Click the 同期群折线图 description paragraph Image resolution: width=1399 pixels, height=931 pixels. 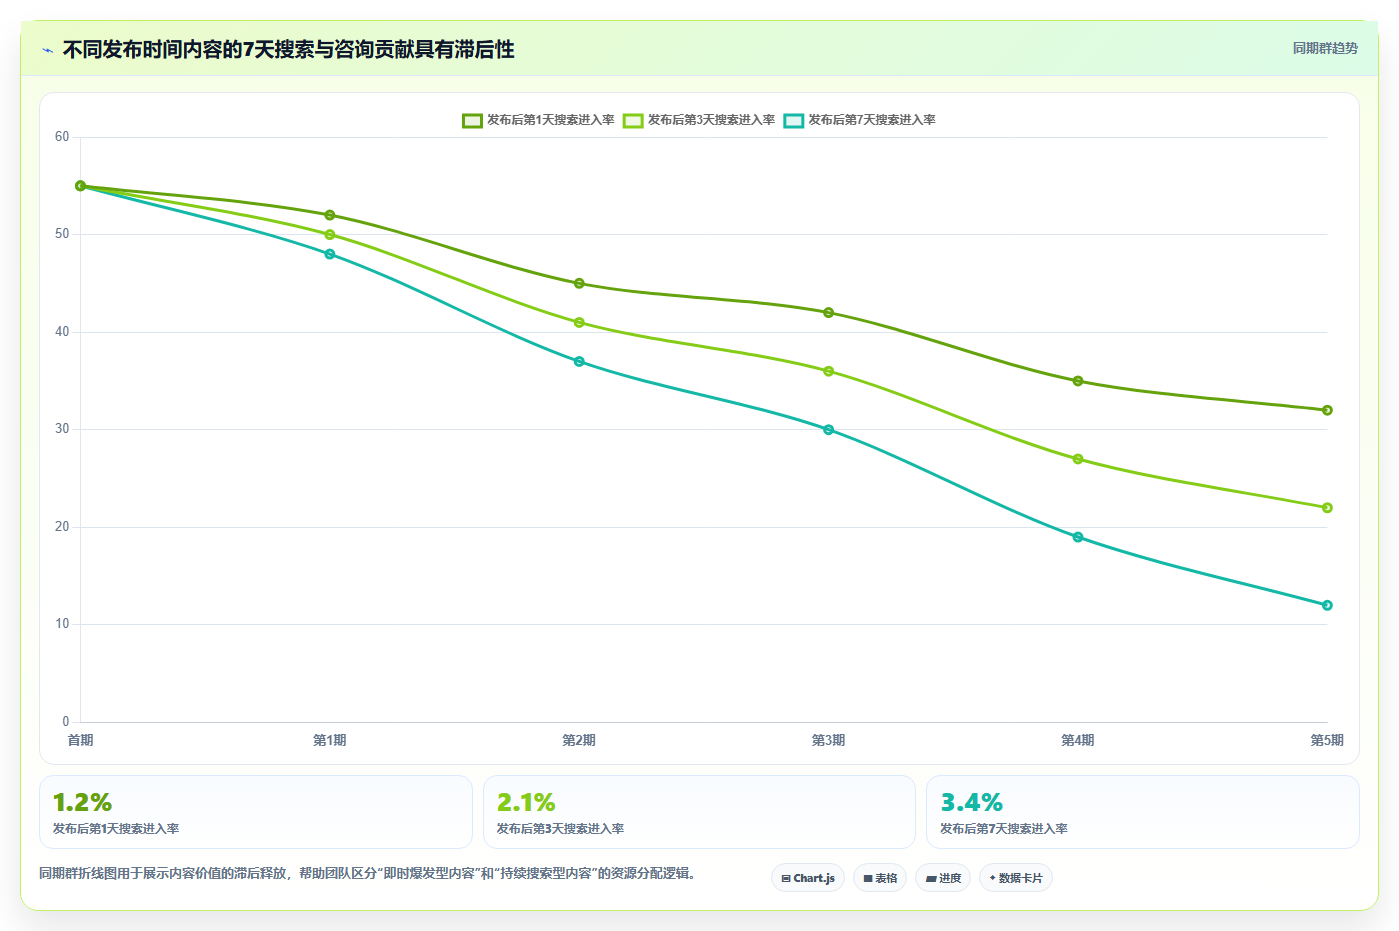[367, 873]
